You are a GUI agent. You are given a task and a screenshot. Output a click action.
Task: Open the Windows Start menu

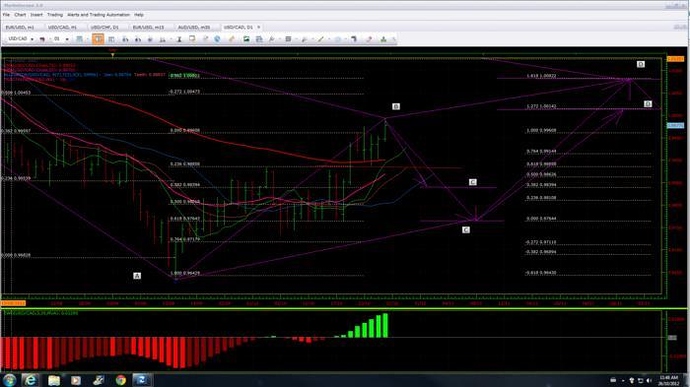pos(9,380)
